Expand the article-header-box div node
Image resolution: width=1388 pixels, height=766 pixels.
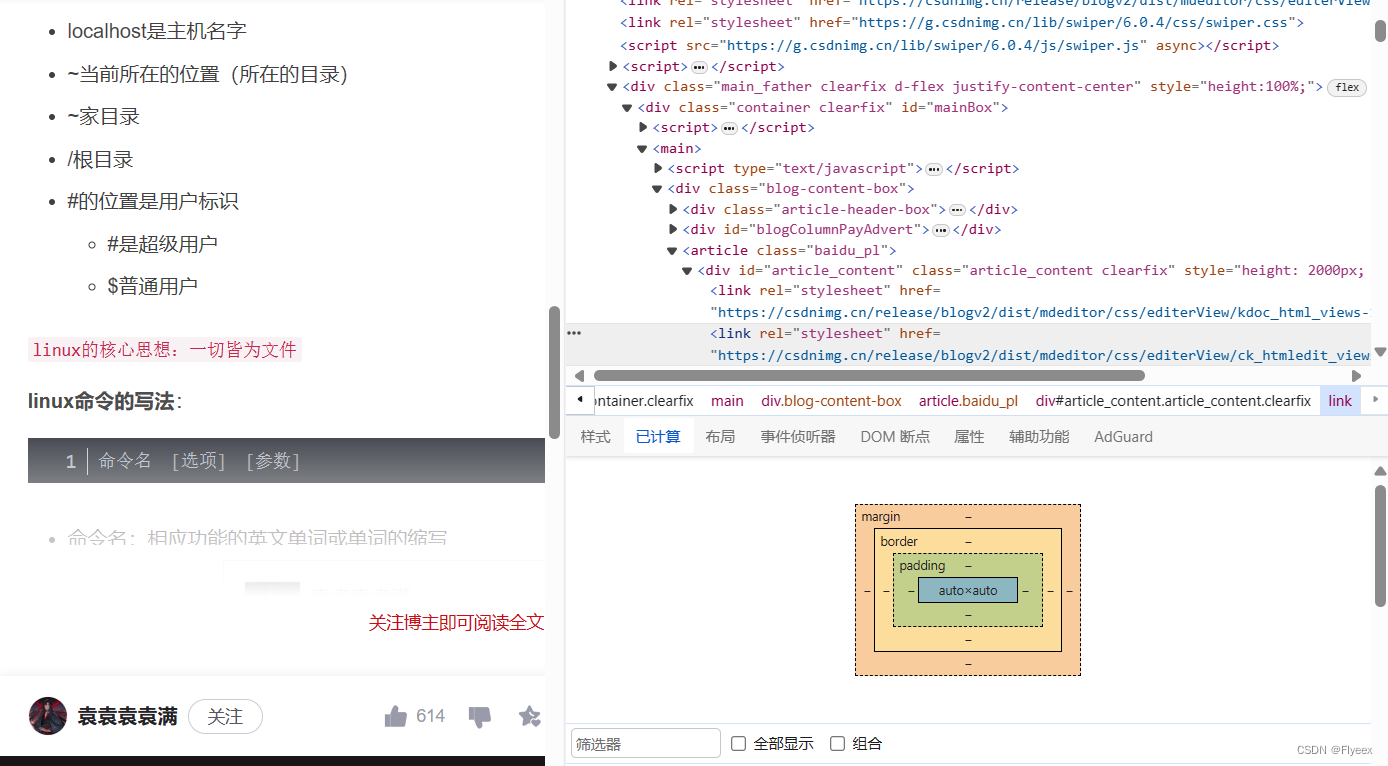(674, 209)
